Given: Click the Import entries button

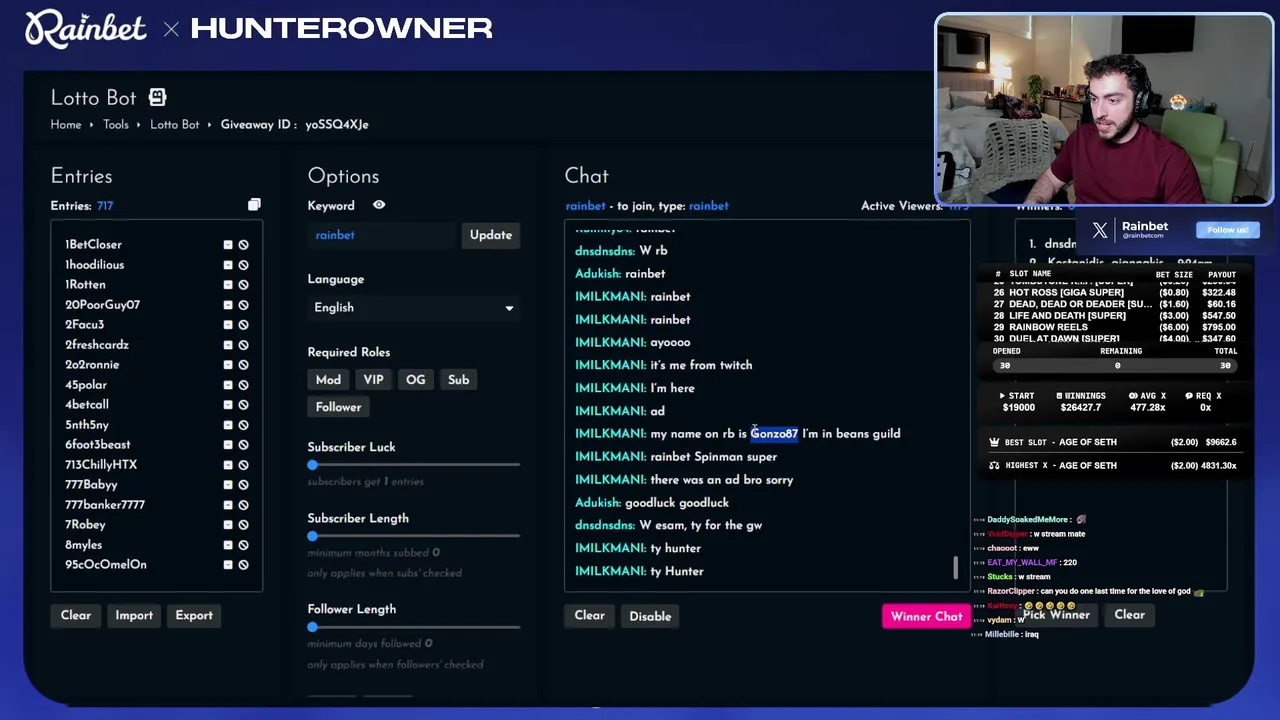Looking at the screenshot, I should [134, 615].
